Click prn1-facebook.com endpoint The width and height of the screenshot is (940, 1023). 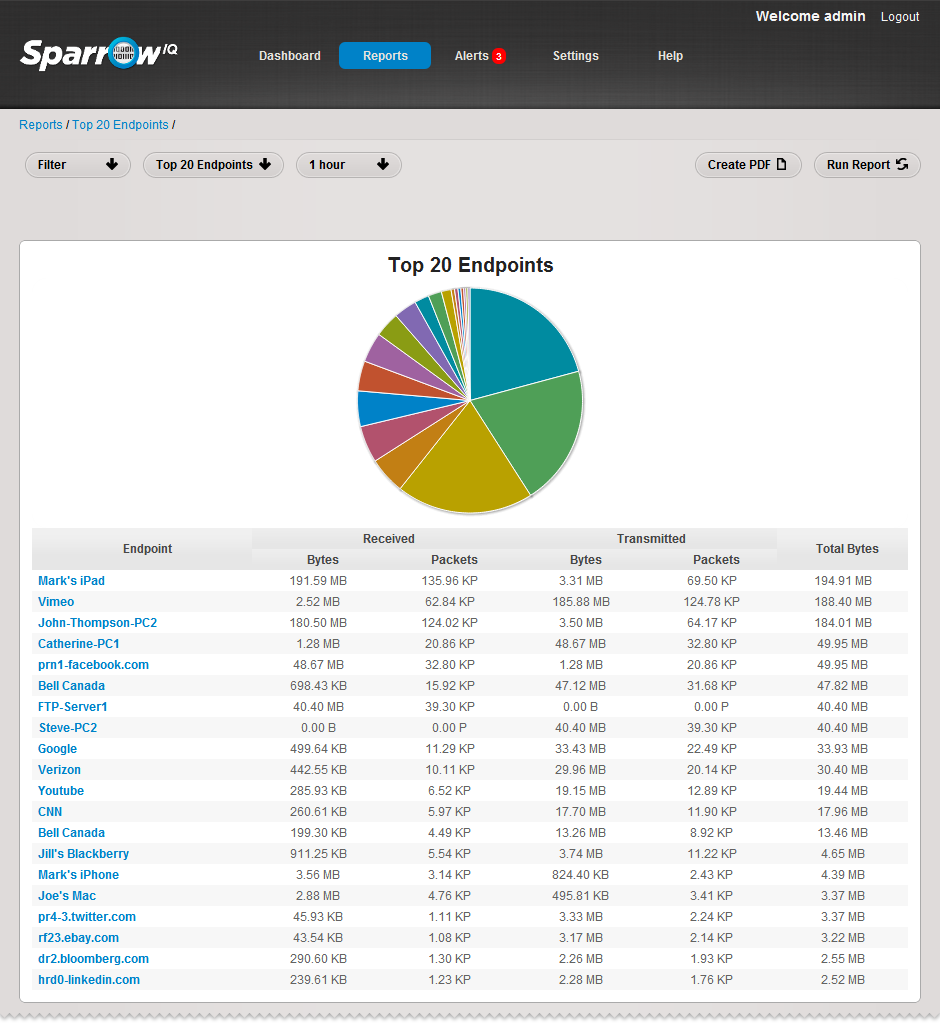click(93, 665)
